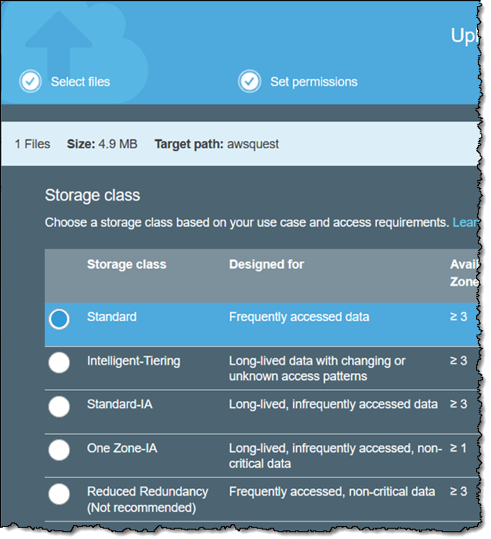
Task: Click Reduced Redundancy (Not recommended) label
Action: (148, 499)
